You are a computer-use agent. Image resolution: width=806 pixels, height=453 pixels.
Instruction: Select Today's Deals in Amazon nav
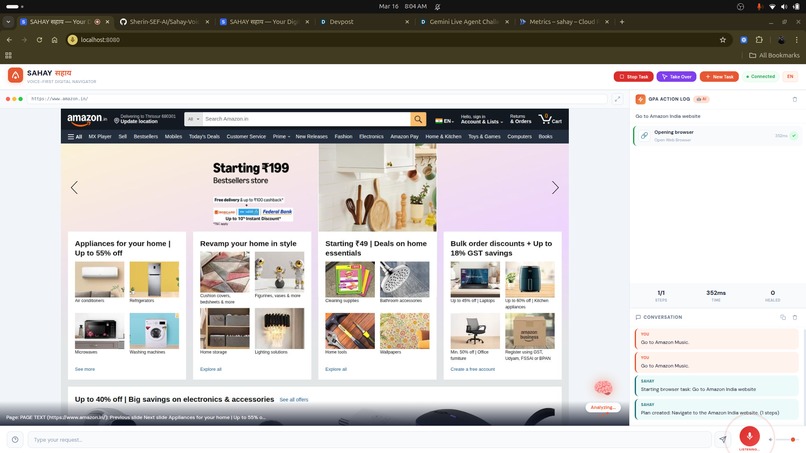pos(204,137)
